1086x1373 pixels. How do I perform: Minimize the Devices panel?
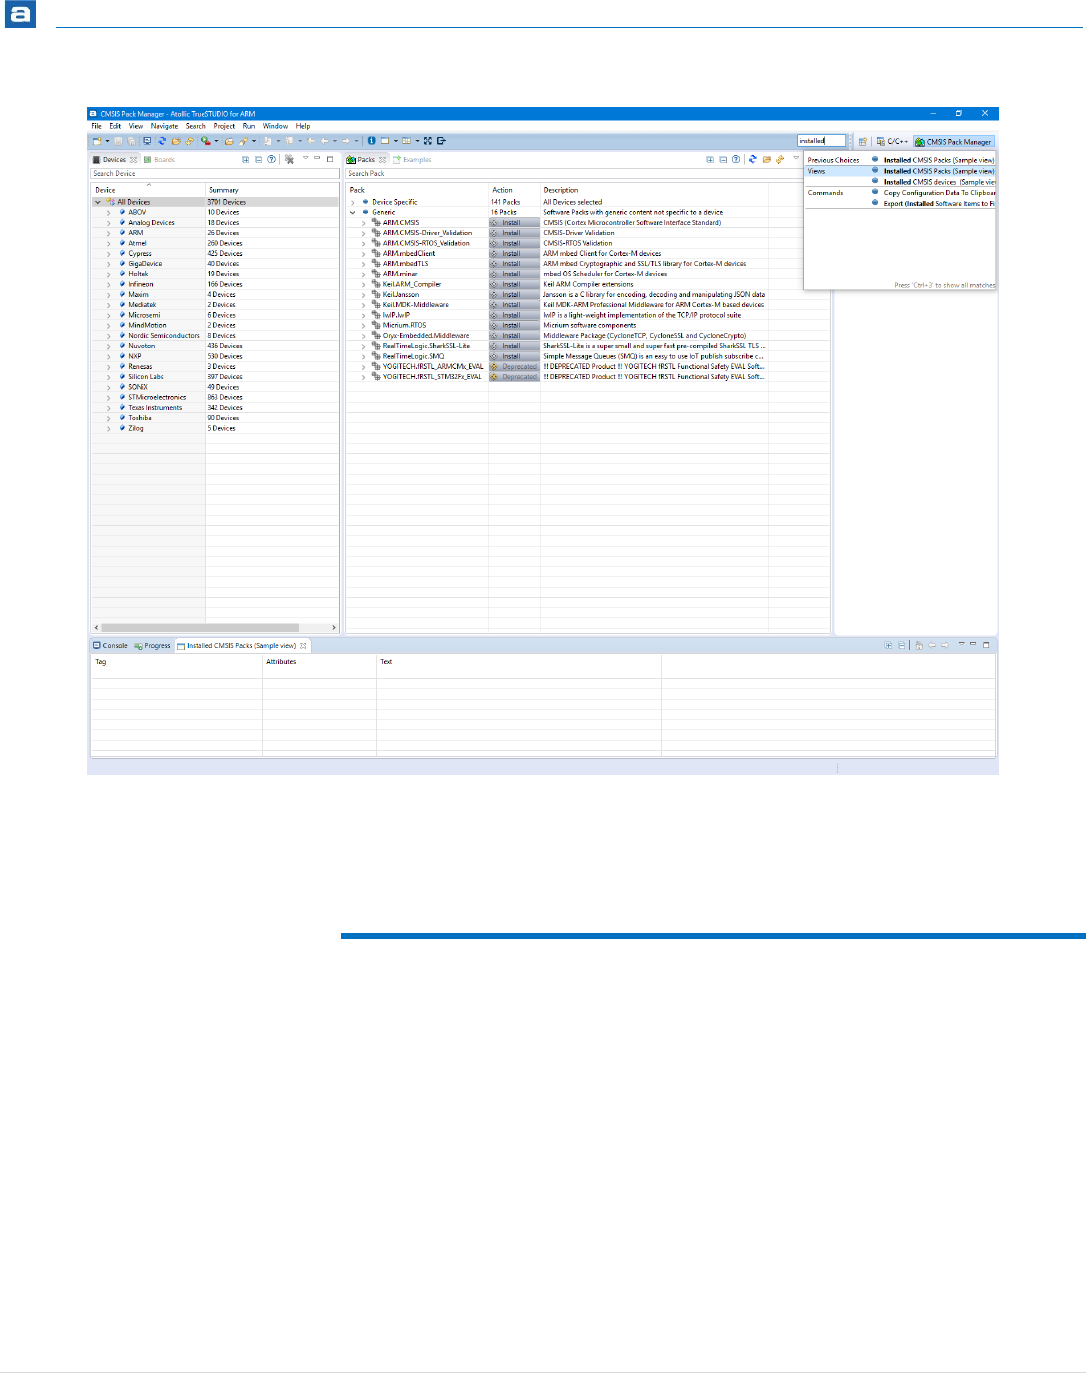click(318, 158)
